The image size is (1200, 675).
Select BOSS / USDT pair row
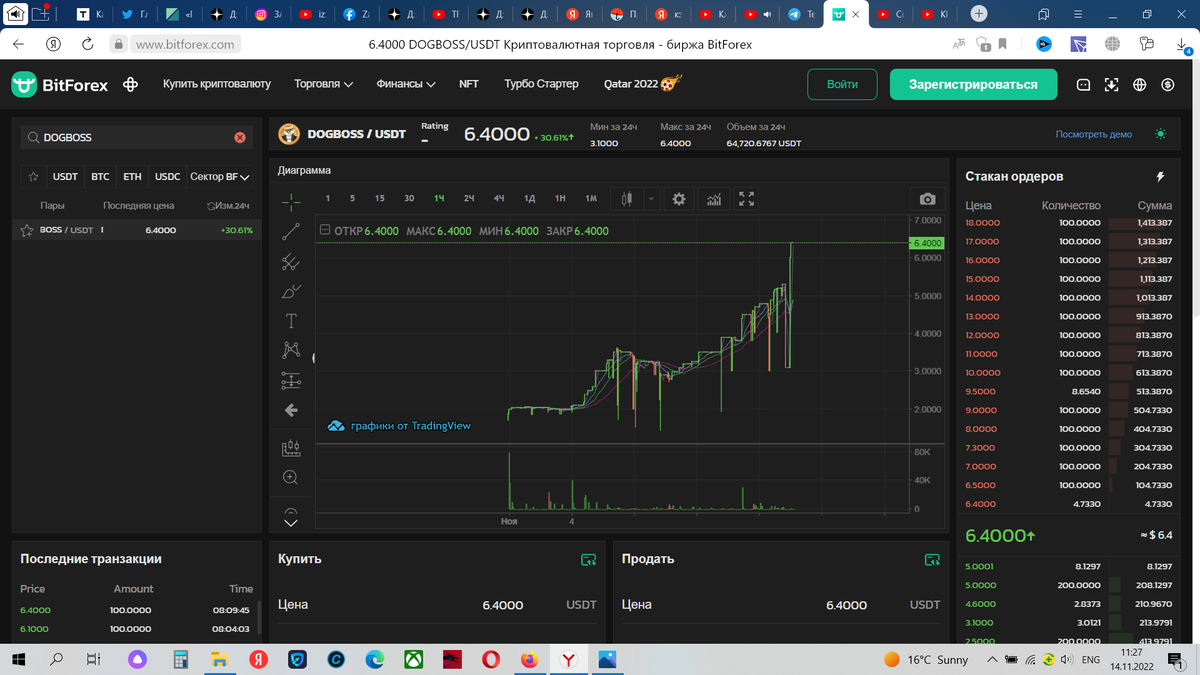tap(137, 230)
